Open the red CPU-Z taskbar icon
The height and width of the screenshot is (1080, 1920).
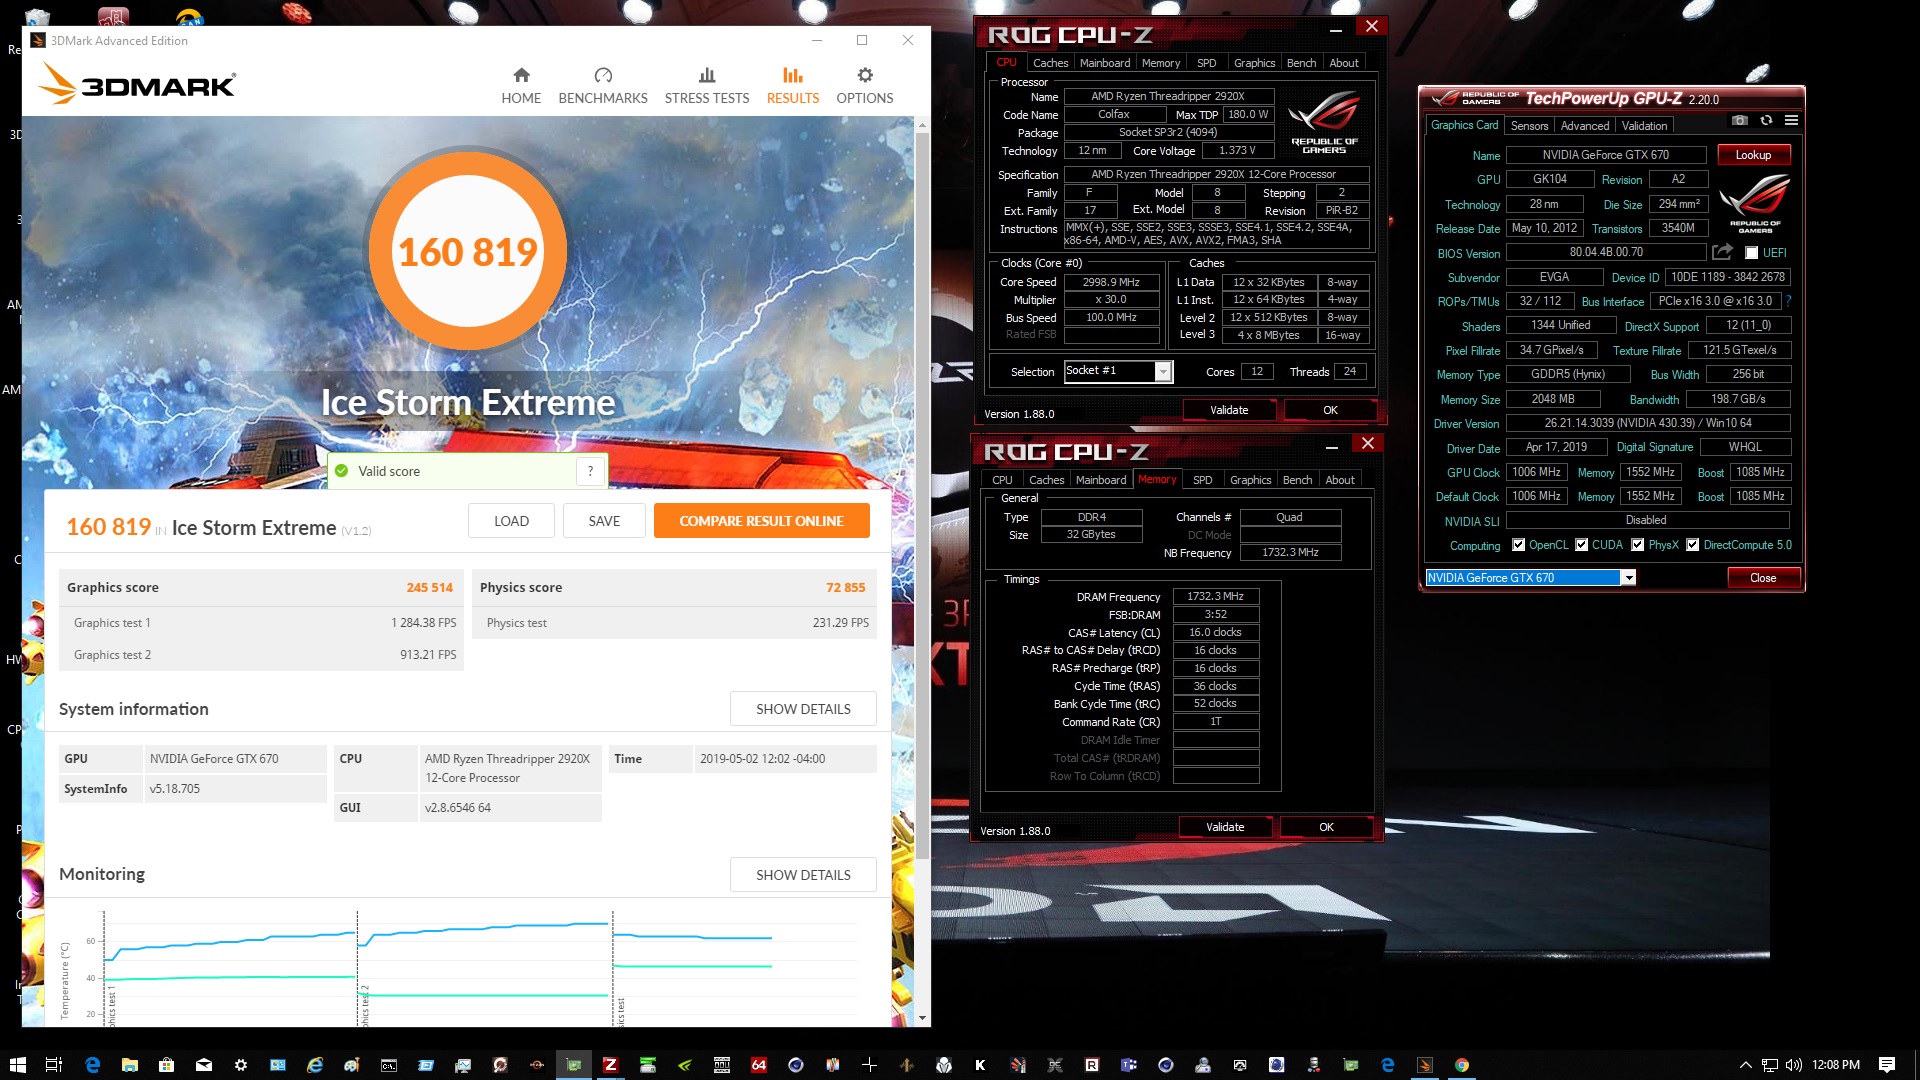pos(610,1065)
